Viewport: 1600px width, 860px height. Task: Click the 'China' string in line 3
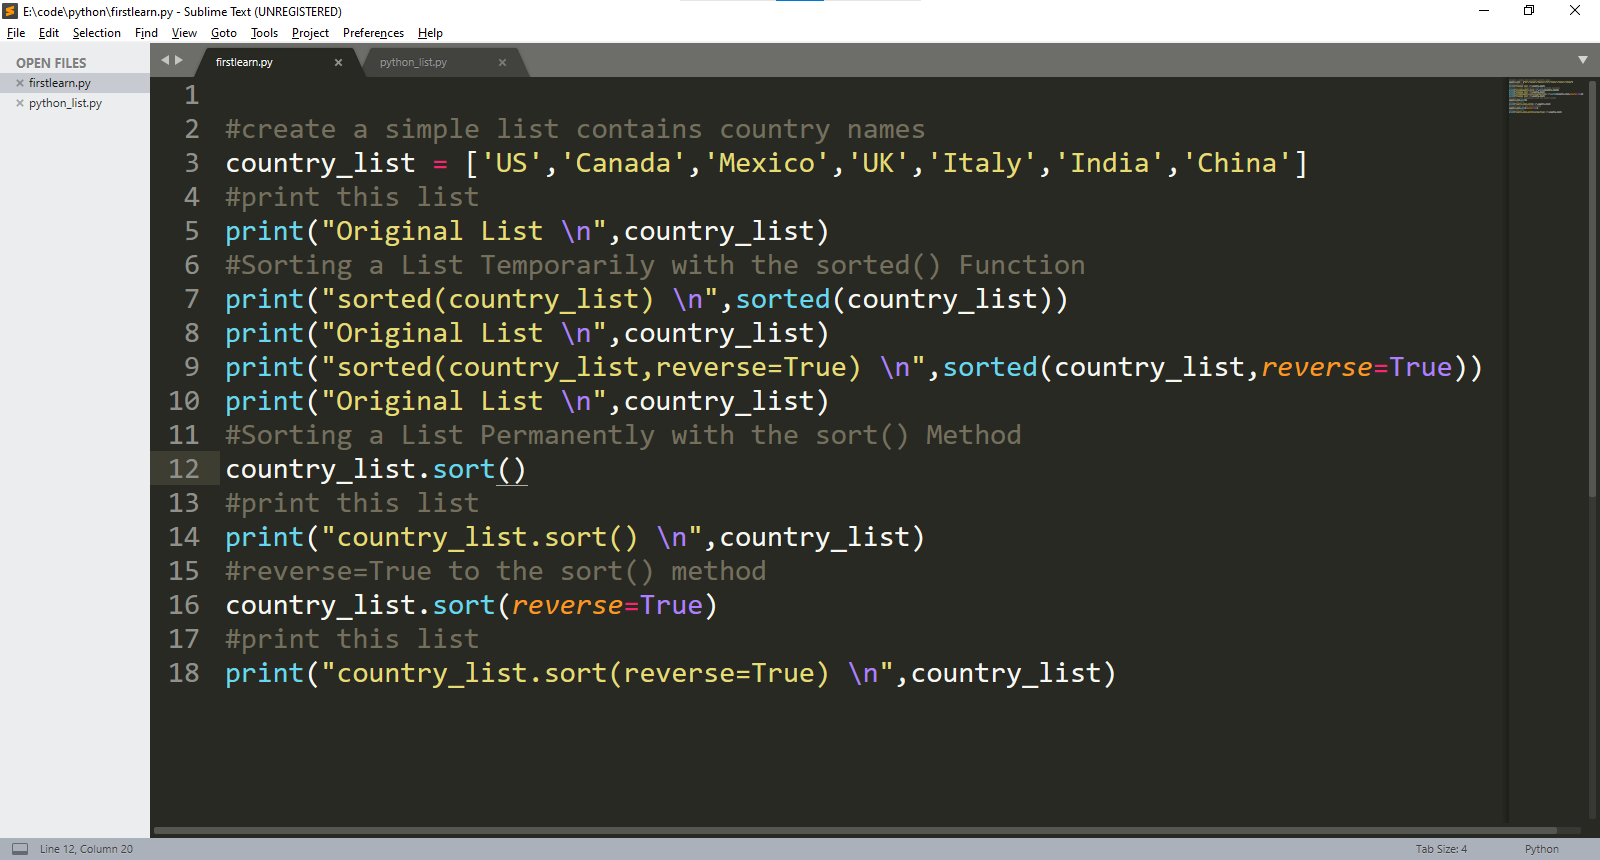1238,163
